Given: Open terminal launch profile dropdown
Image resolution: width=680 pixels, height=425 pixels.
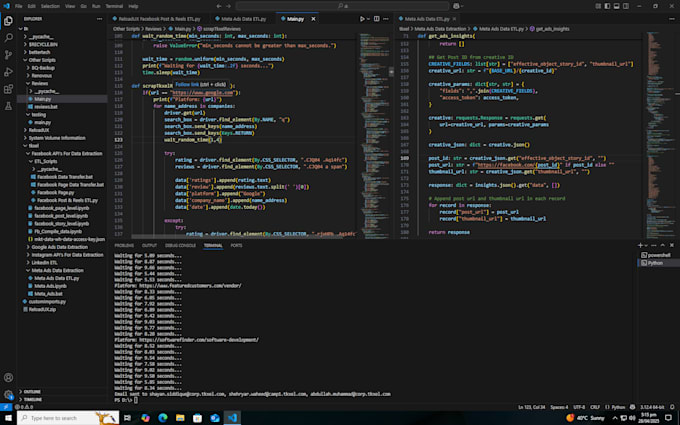Looking at the screenshot, I should [646, 245].
